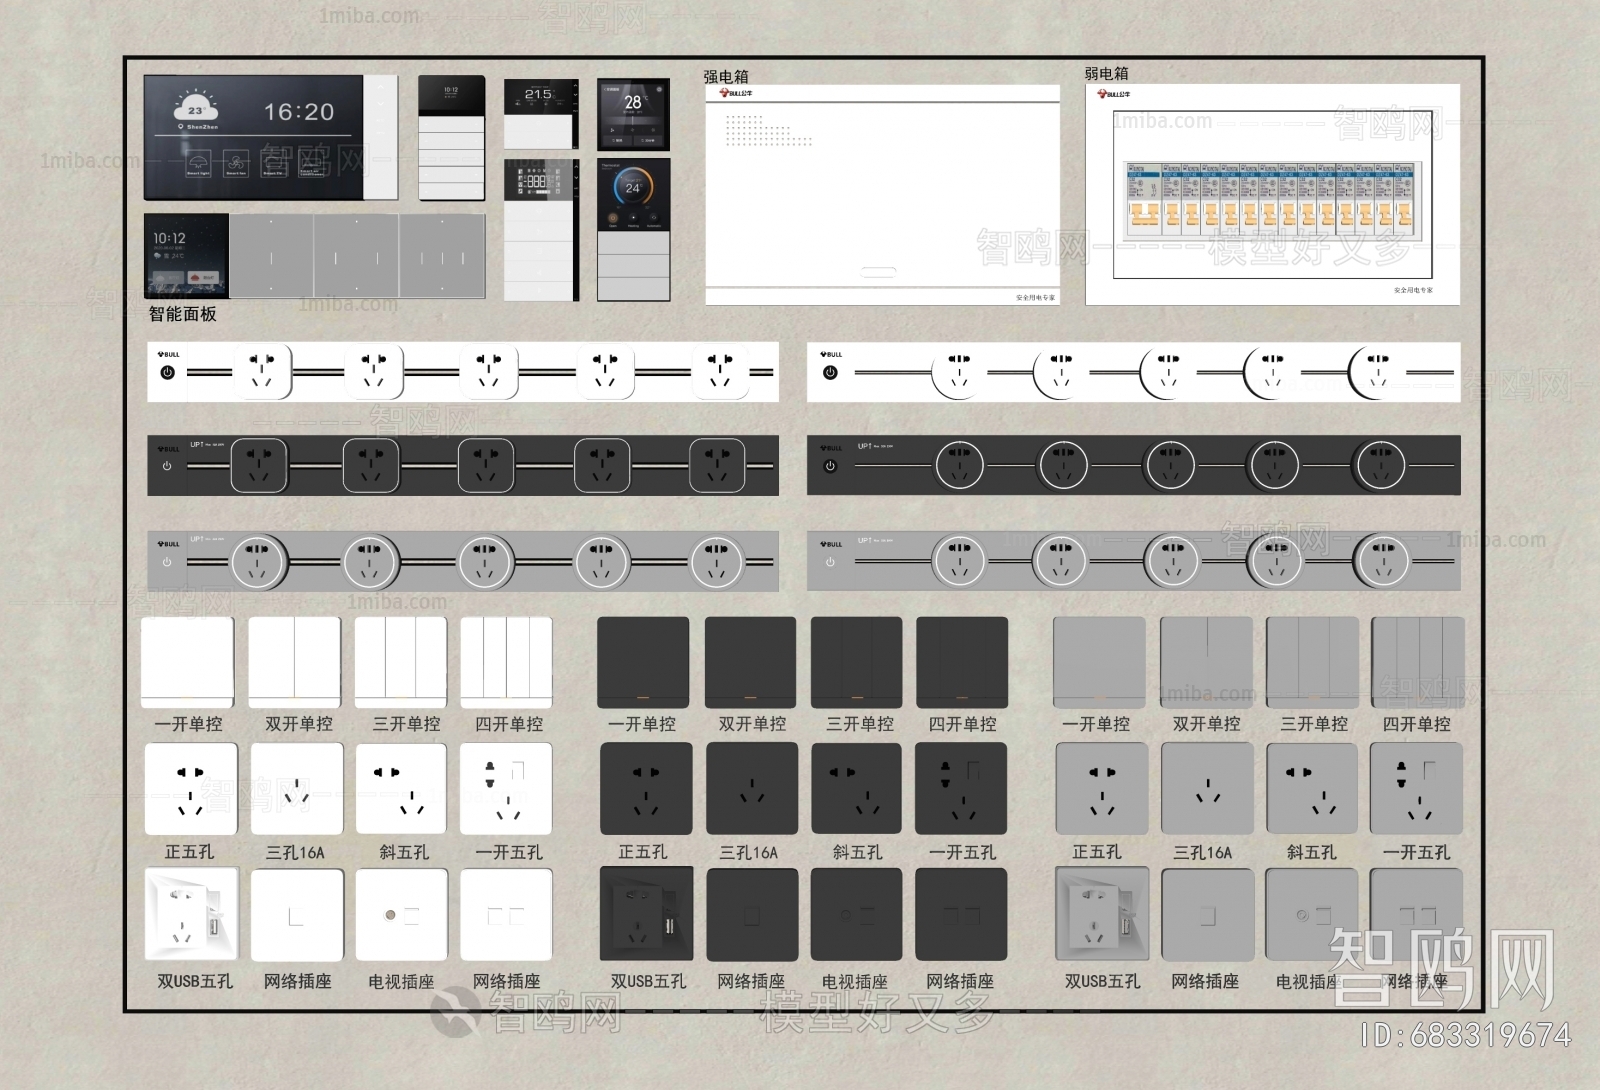Click the ID:683319674 text
Screen dimensions: 1600x1090
(x=1467, y=1035)
